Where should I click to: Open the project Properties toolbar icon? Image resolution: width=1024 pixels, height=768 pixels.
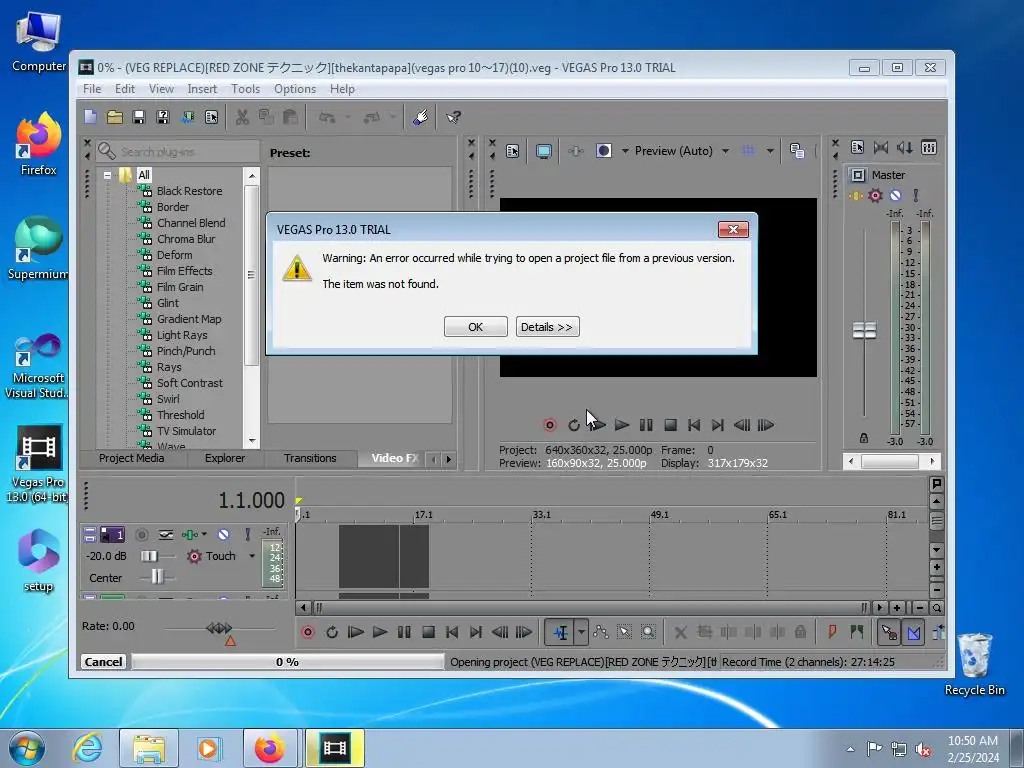pyautogui.click(x=212, y=117)
